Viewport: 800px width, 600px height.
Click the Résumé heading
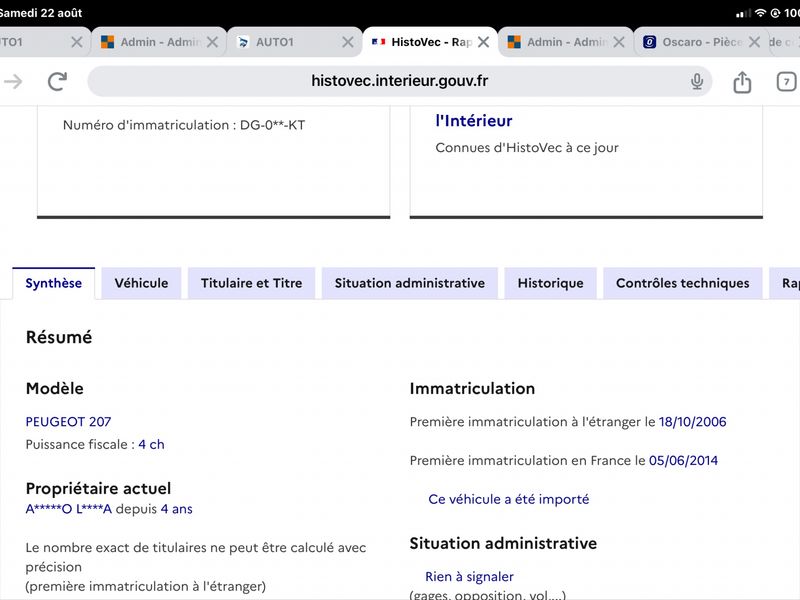59,337
